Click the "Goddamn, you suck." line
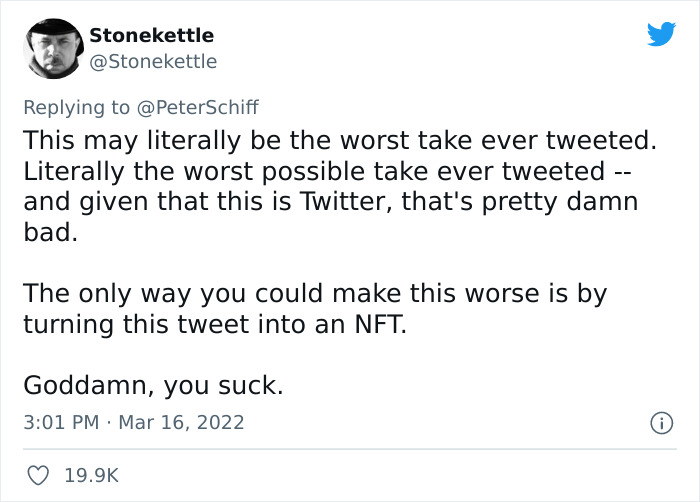Image resolution: width=700 pixels, height=502 pixels. [x=153, y=385]
